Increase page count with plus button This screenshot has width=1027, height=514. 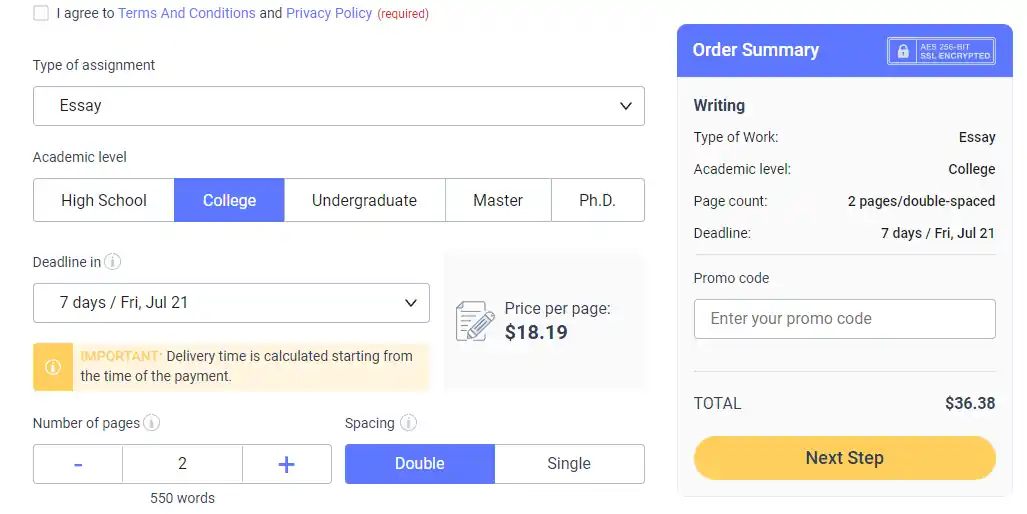coord(287,464)
